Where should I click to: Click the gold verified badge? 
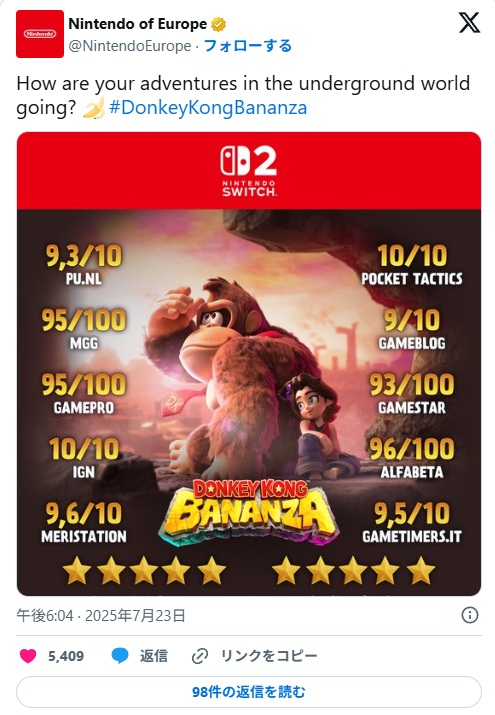[x=219, y=24]
